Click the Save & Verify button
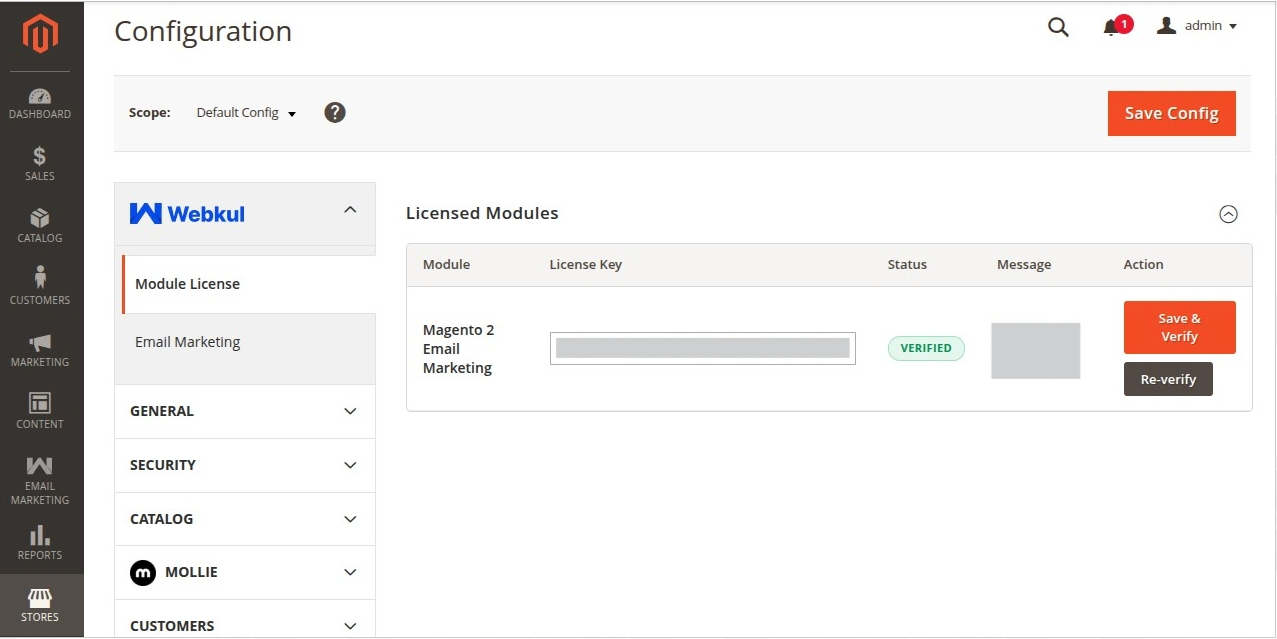The height and width of the screenshot is (639, 1277). 1179,327
